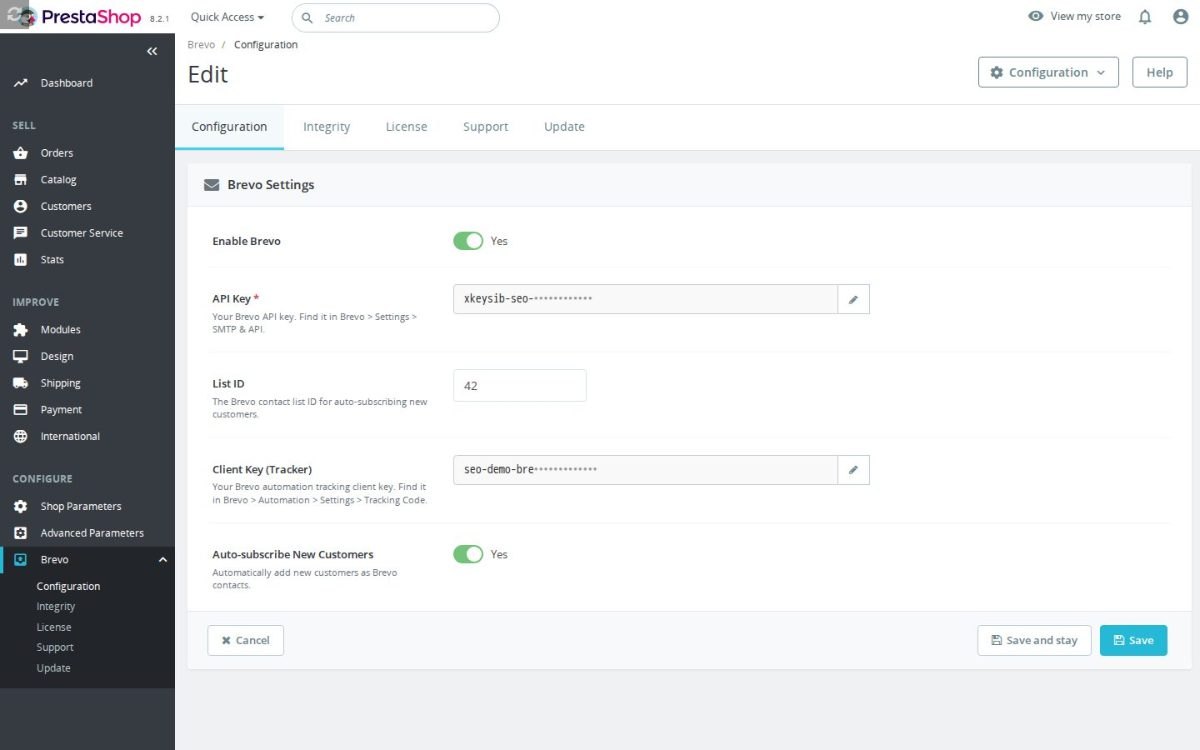The image size is (1200, 750).
Task: Switch to the Support tab
Action: 486,127
